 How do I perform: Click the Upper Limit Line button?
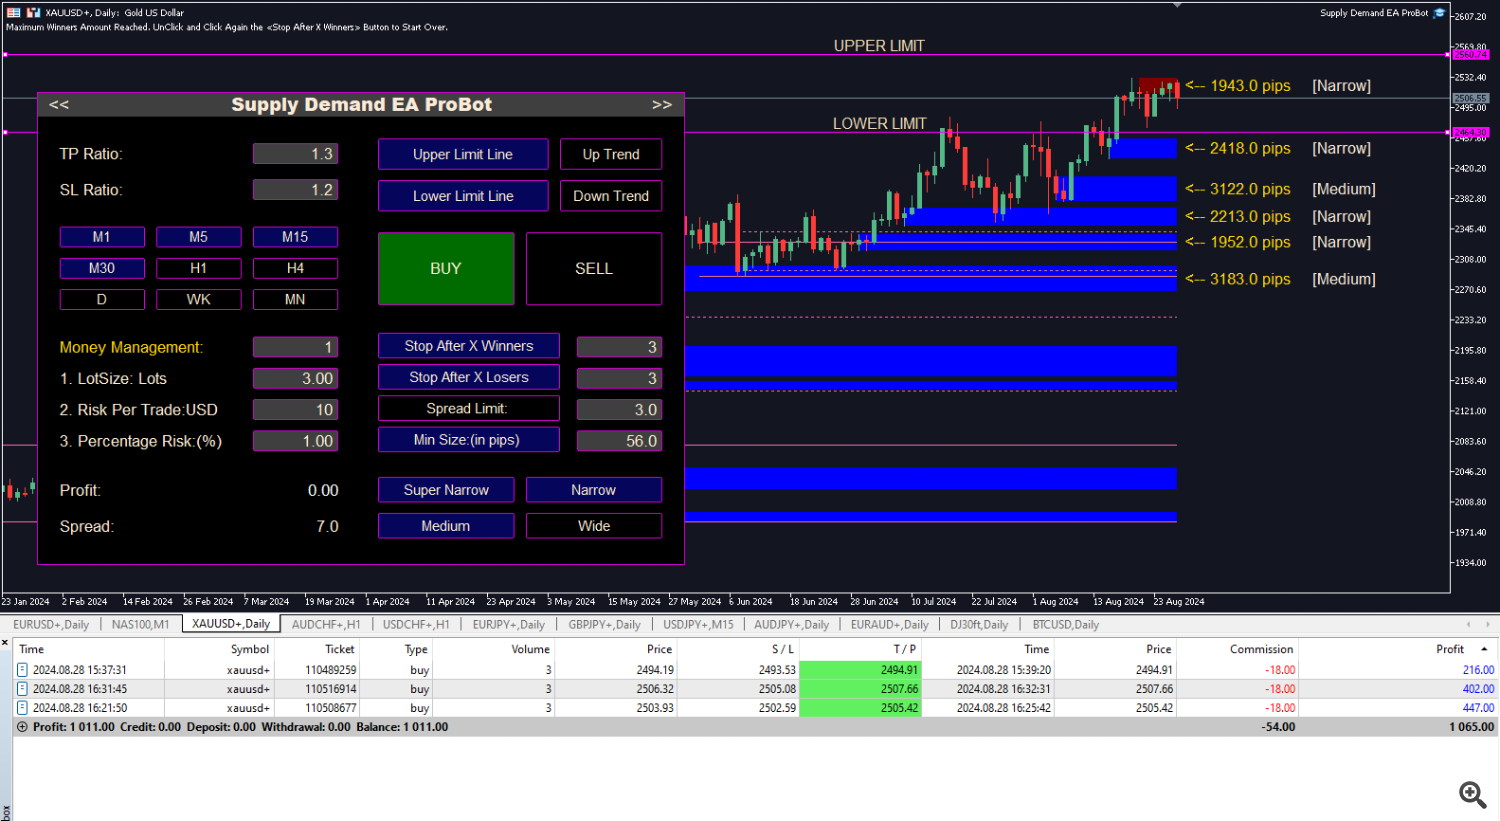(x=463, y=154)
